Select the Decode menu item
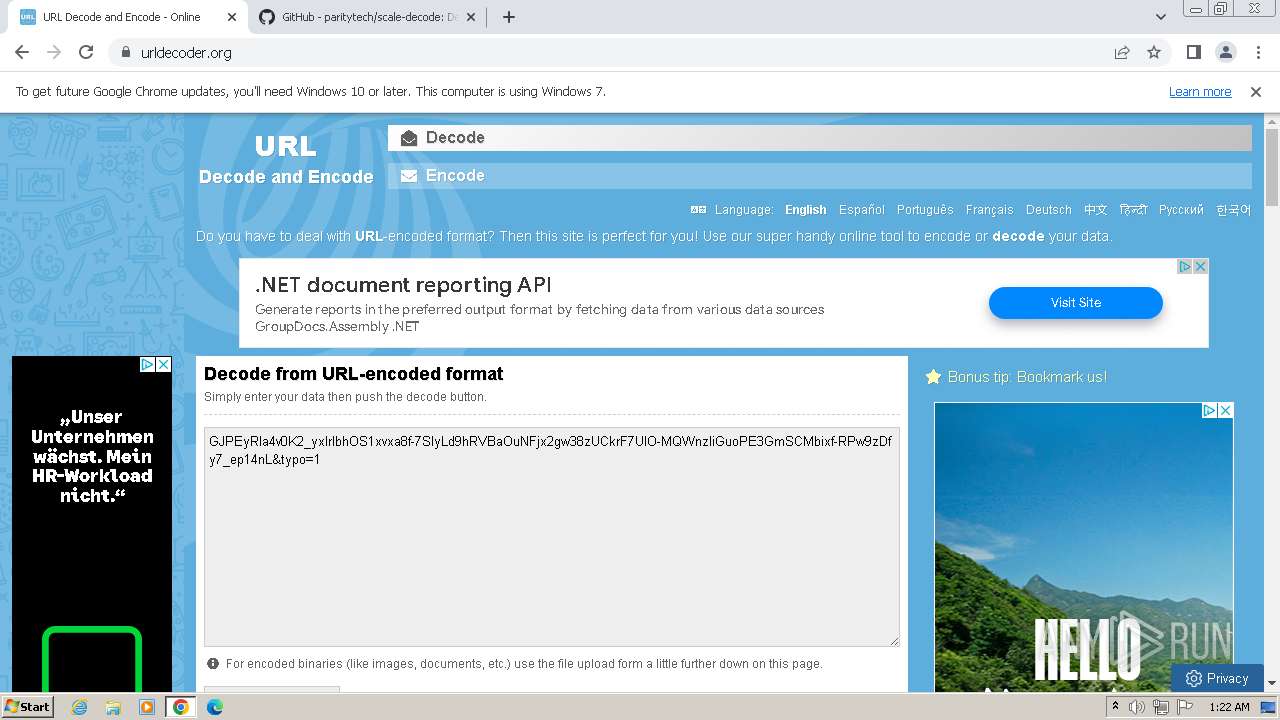 point(819,138)
